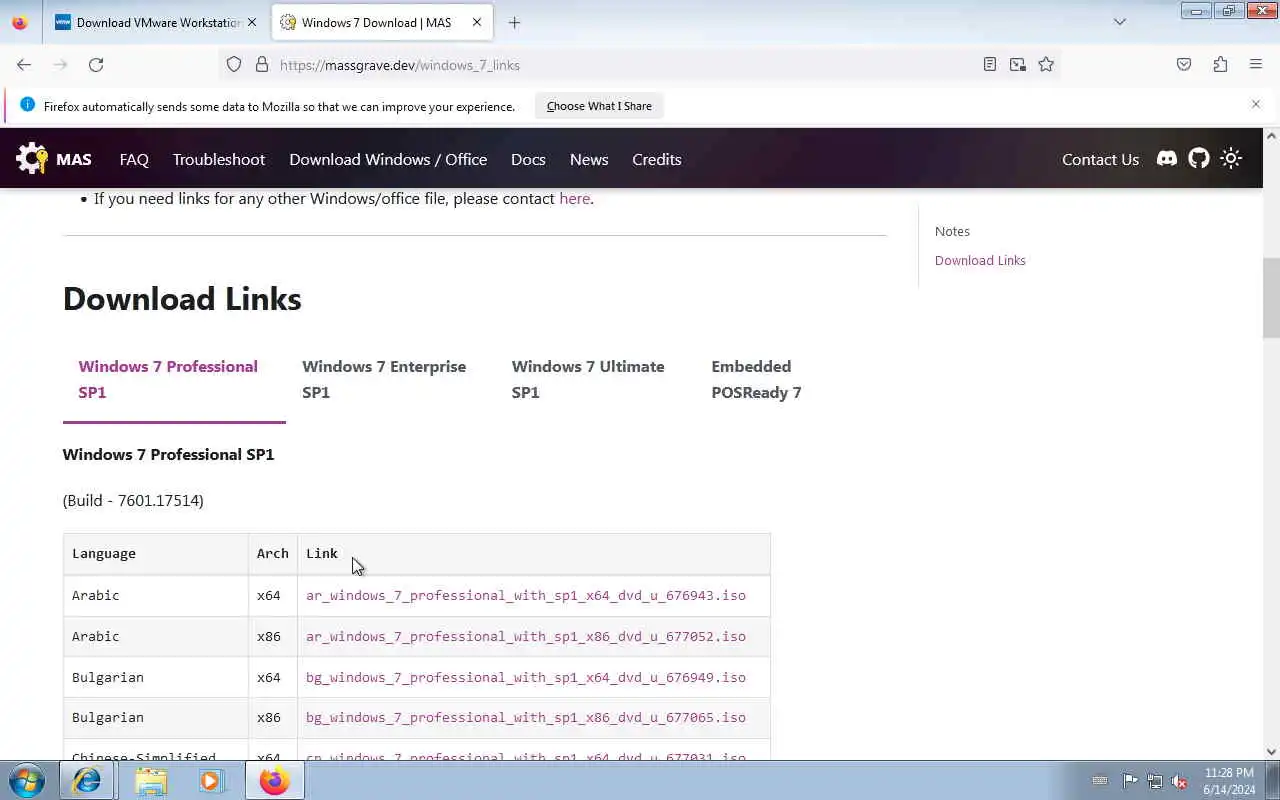Switch to Download VMware Workstation tab

pos(155,22)
